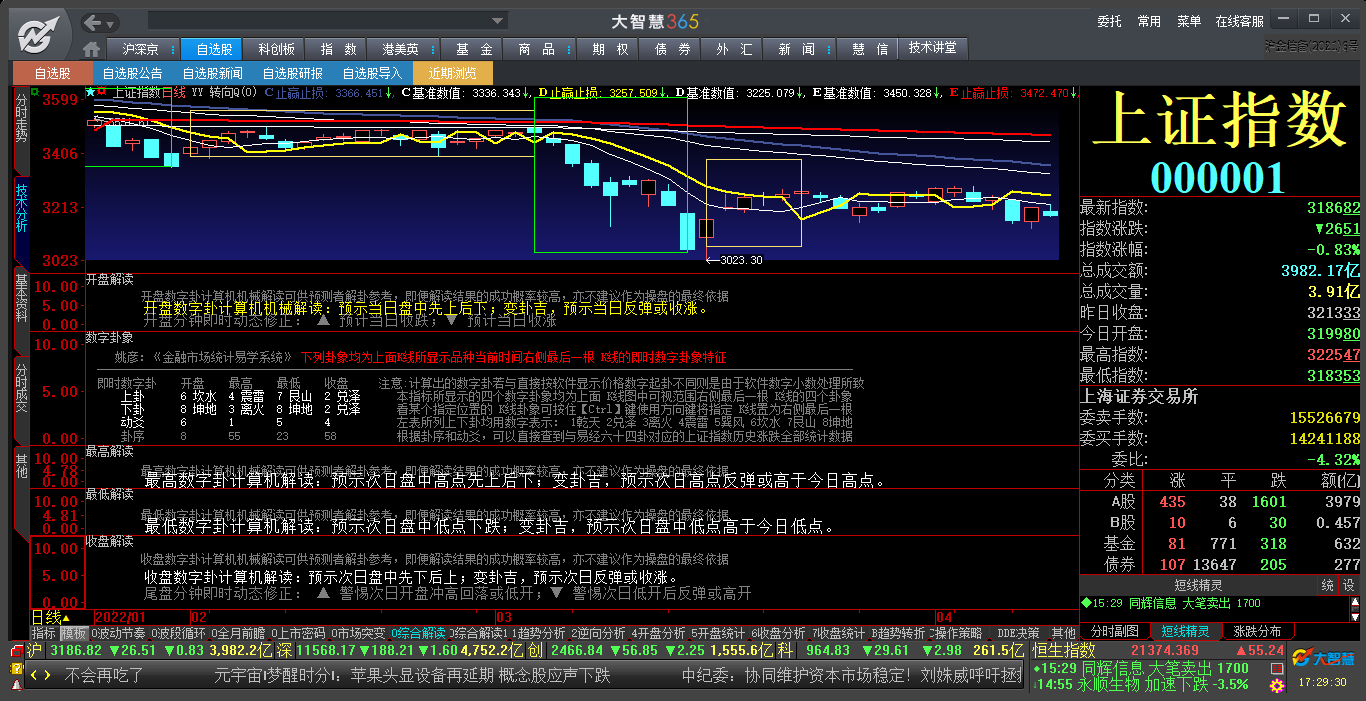Click the next-news arrow in the ticker
Viewport: 1366px width, 701px height.
[48, 675]
